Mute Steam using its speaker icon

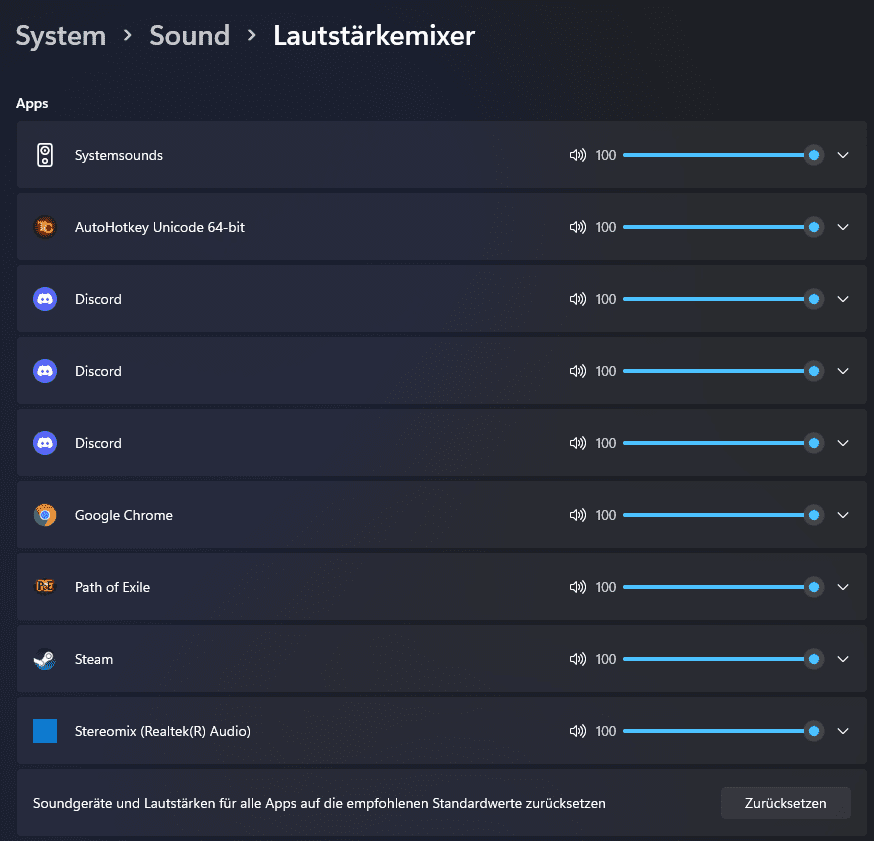577,659
